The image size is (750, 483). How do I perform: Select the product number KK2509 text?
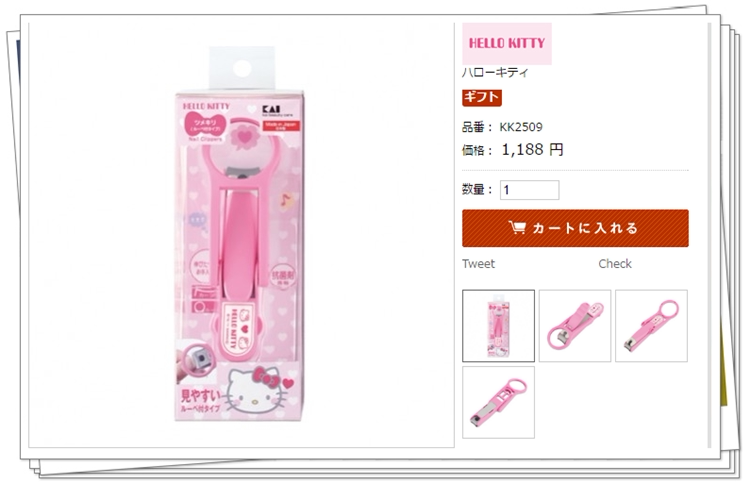click(x=521, y=127)
